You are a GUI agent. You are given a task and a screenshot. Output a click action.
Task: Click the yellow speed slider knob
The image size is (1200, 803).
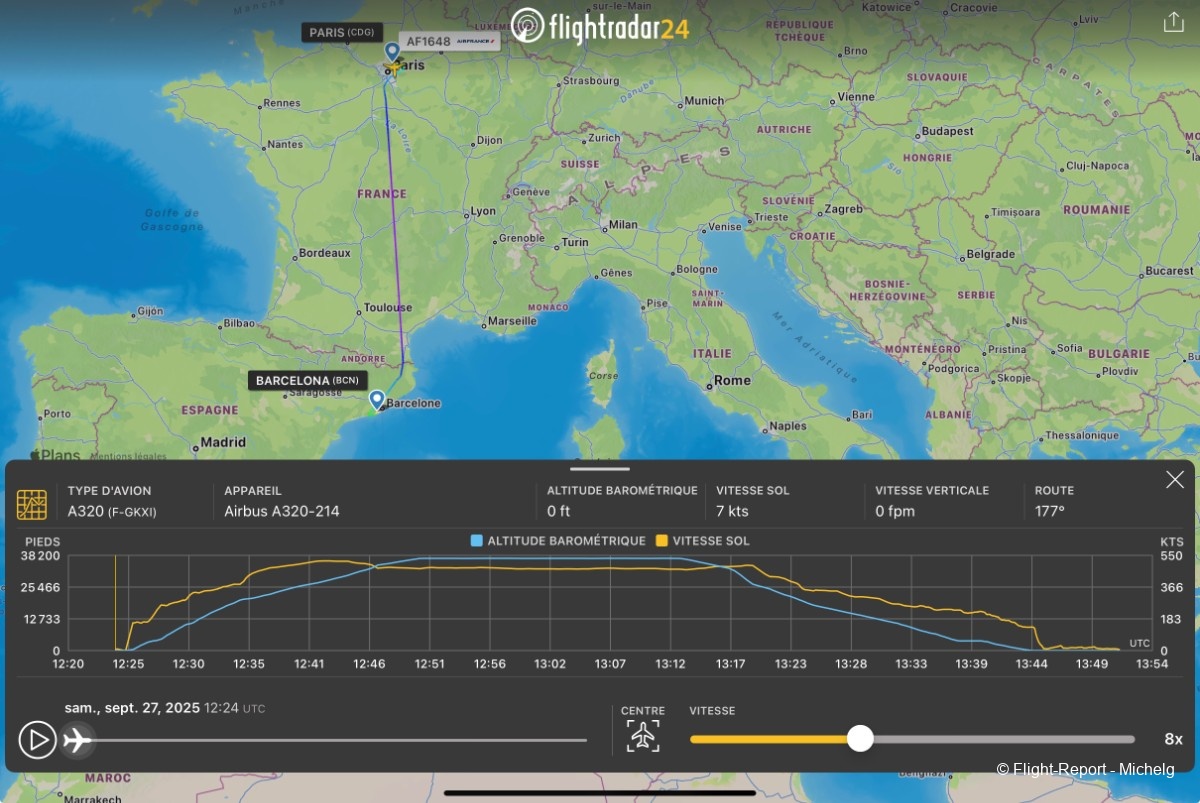(860, 739)
